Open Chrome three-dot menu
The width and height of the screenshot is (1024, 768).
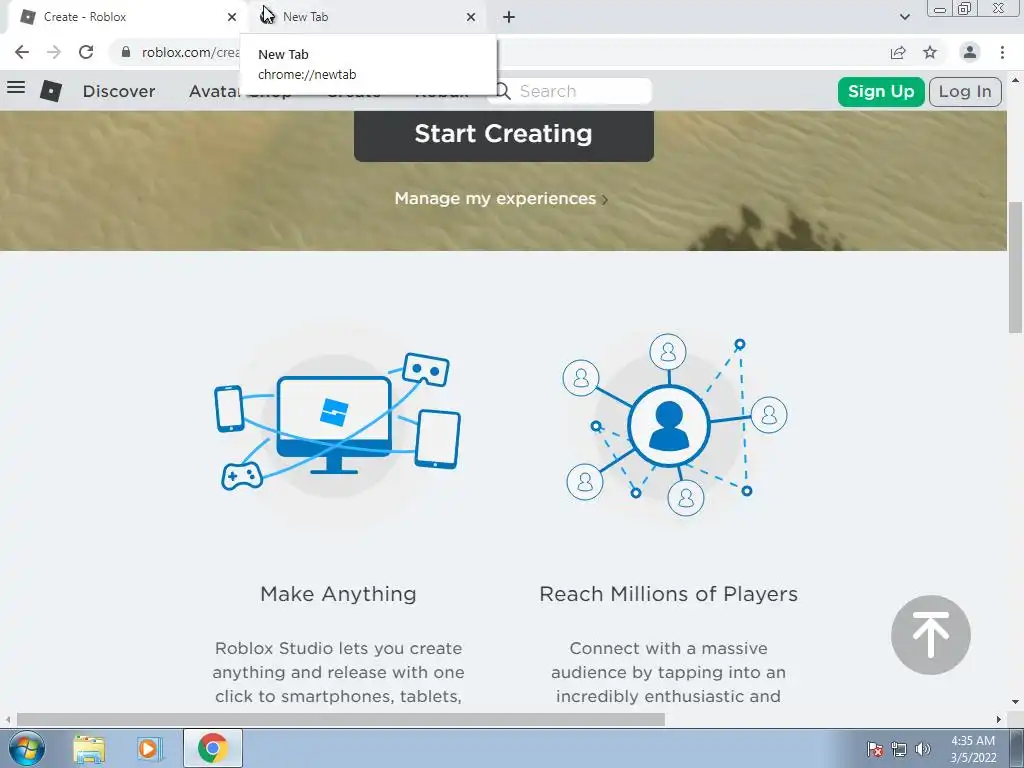(x=1002, y=52)
